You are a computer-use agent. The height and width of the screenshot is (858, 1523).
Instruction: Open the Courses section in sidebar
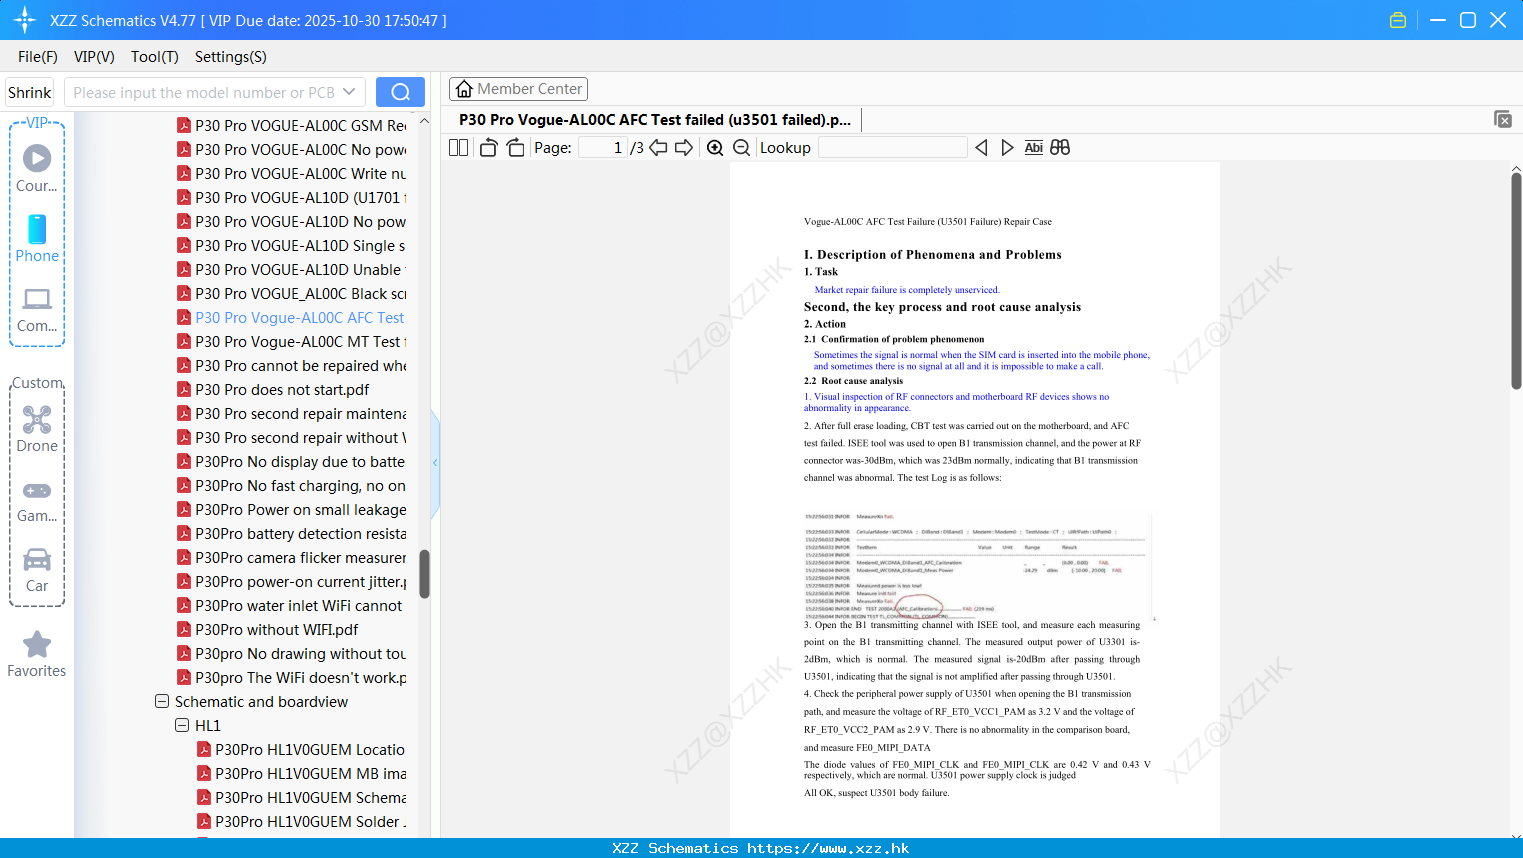(37, 169)
